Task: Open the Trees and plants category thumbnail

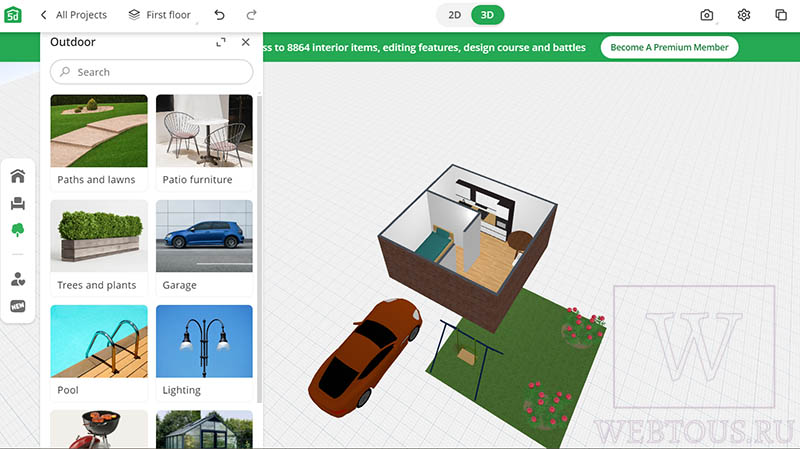Action: 99,236
